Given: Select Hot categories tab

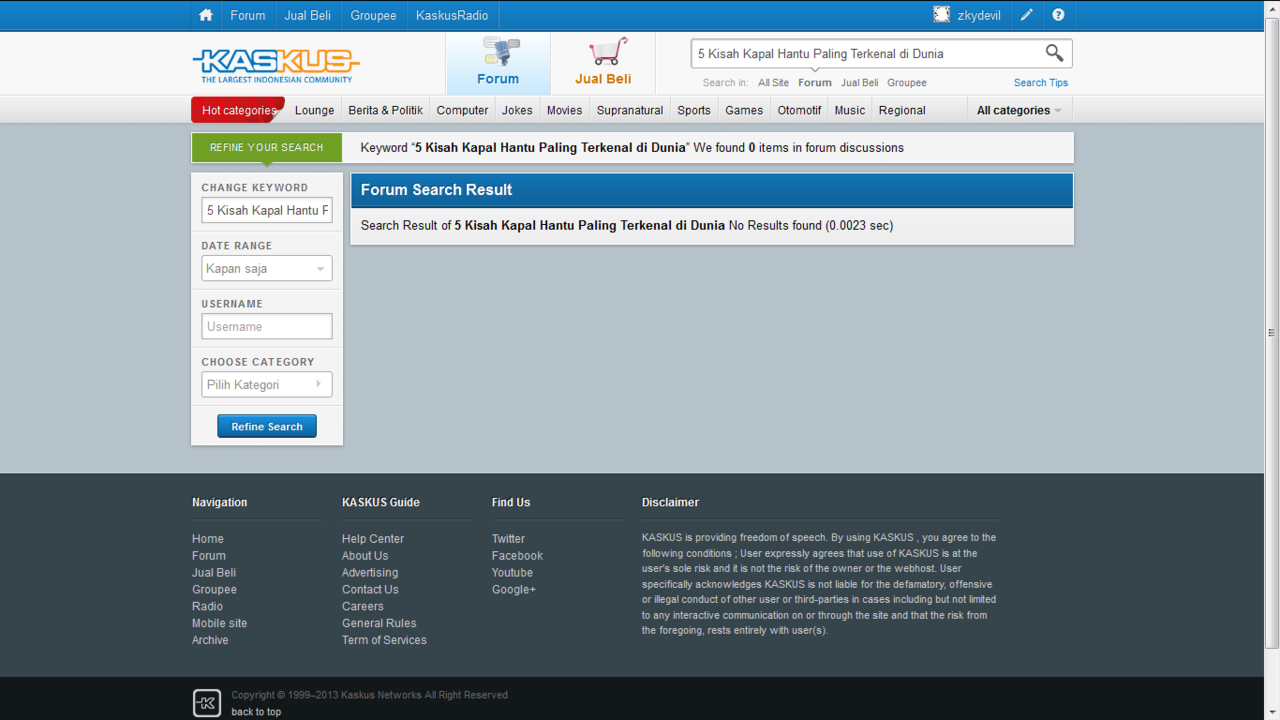Looking at the screenshot, I should (x=238, y=110).
